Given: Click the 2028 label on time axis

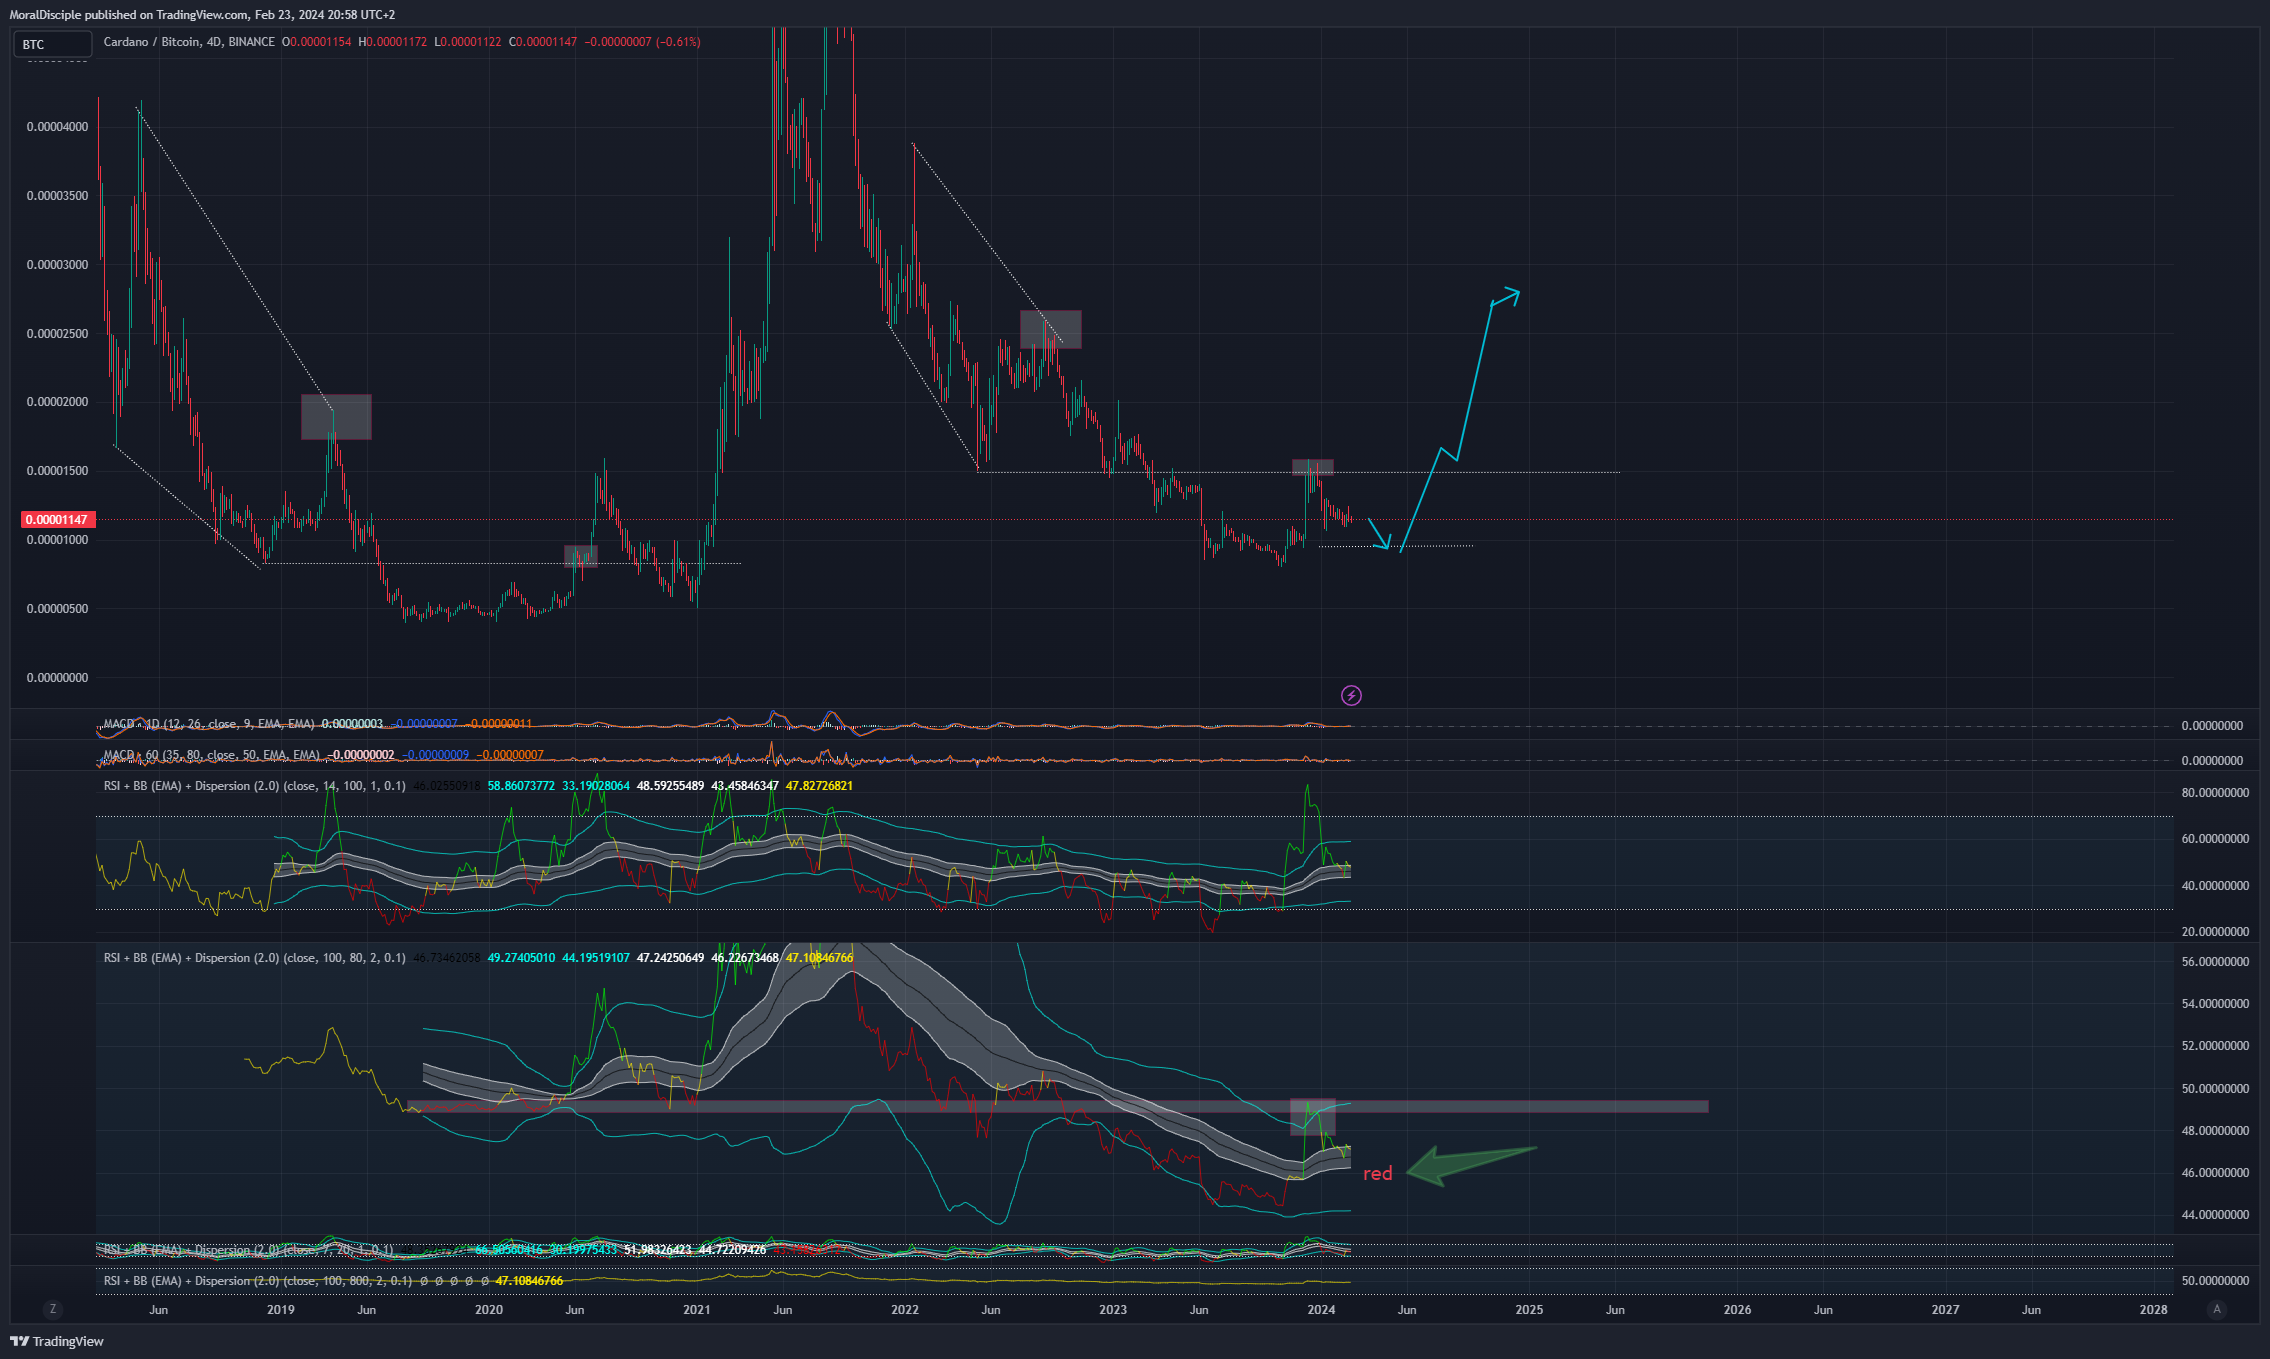Looking at the screenshot, I should point(2153,1310).
